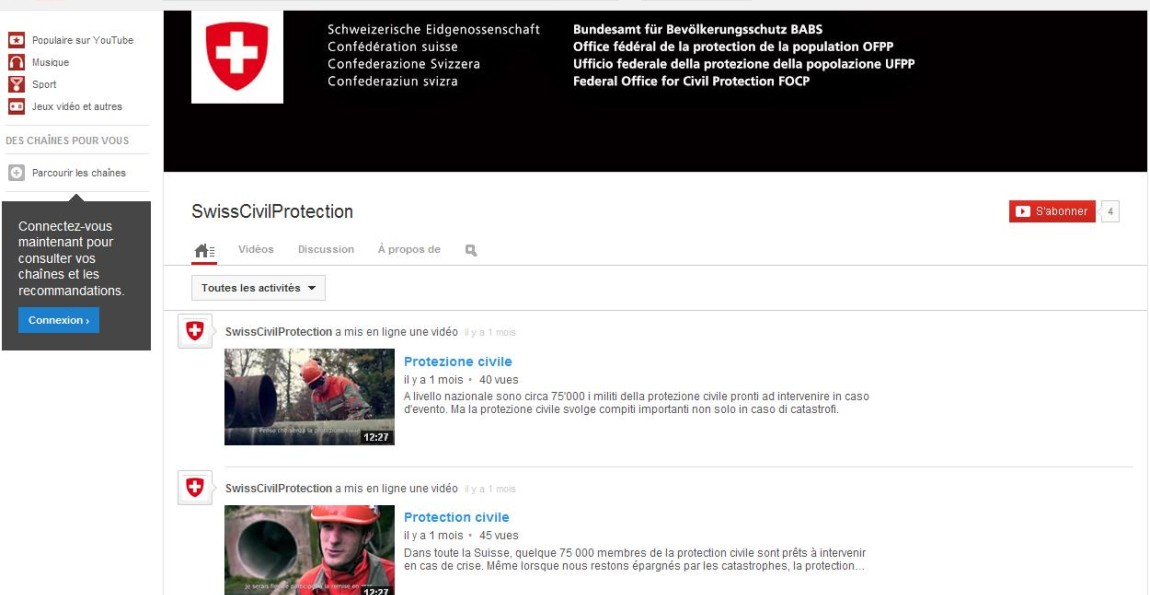The image size is (1150, 595).
Task: Play the Protection civile video thumbnail
Action: coord(309,549)
